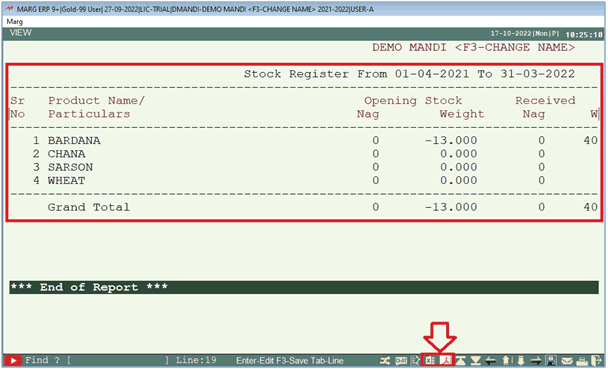Click Grand Total weight -13.000 value

tap(451, 207)
